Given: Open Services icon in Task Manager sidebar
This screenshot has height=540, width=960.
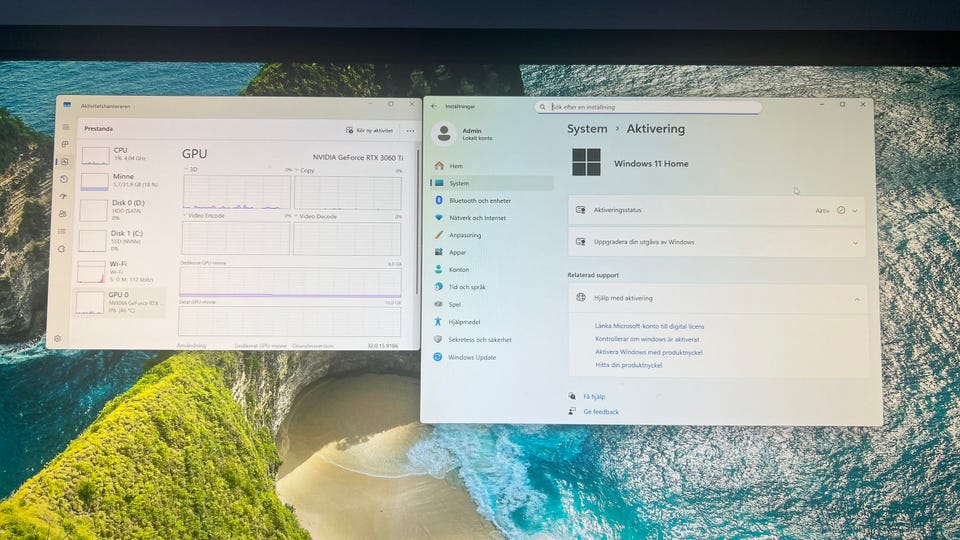Looking at the screenshot, I should coord(61,249).
